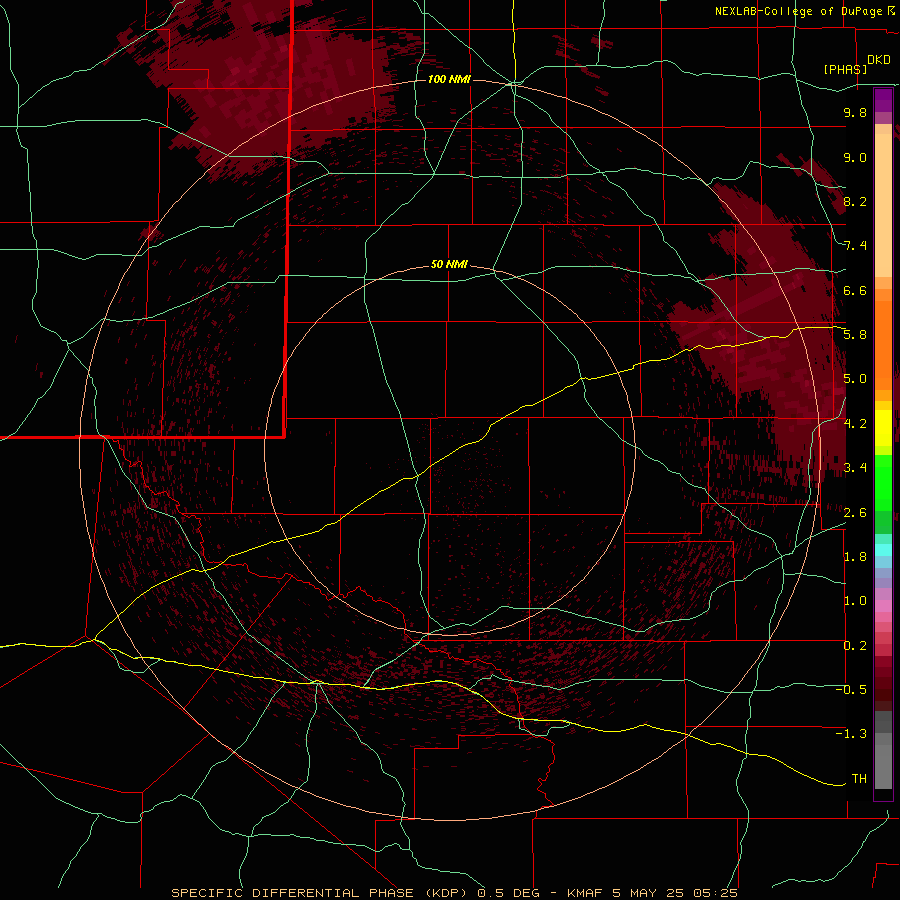This screenshot has width=900, height=900.
Task: Click the DKD legend title
Action: click(878, 59)
